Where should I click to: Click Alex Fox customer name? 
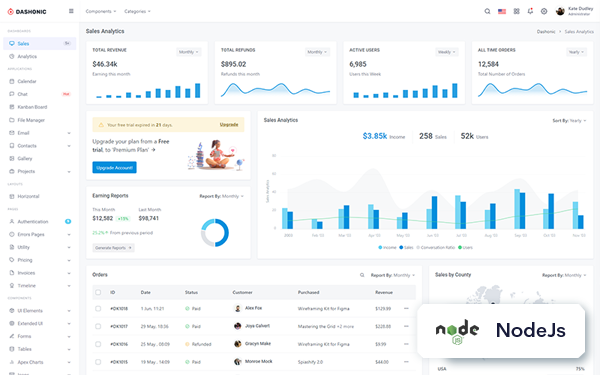pos(253,308)
